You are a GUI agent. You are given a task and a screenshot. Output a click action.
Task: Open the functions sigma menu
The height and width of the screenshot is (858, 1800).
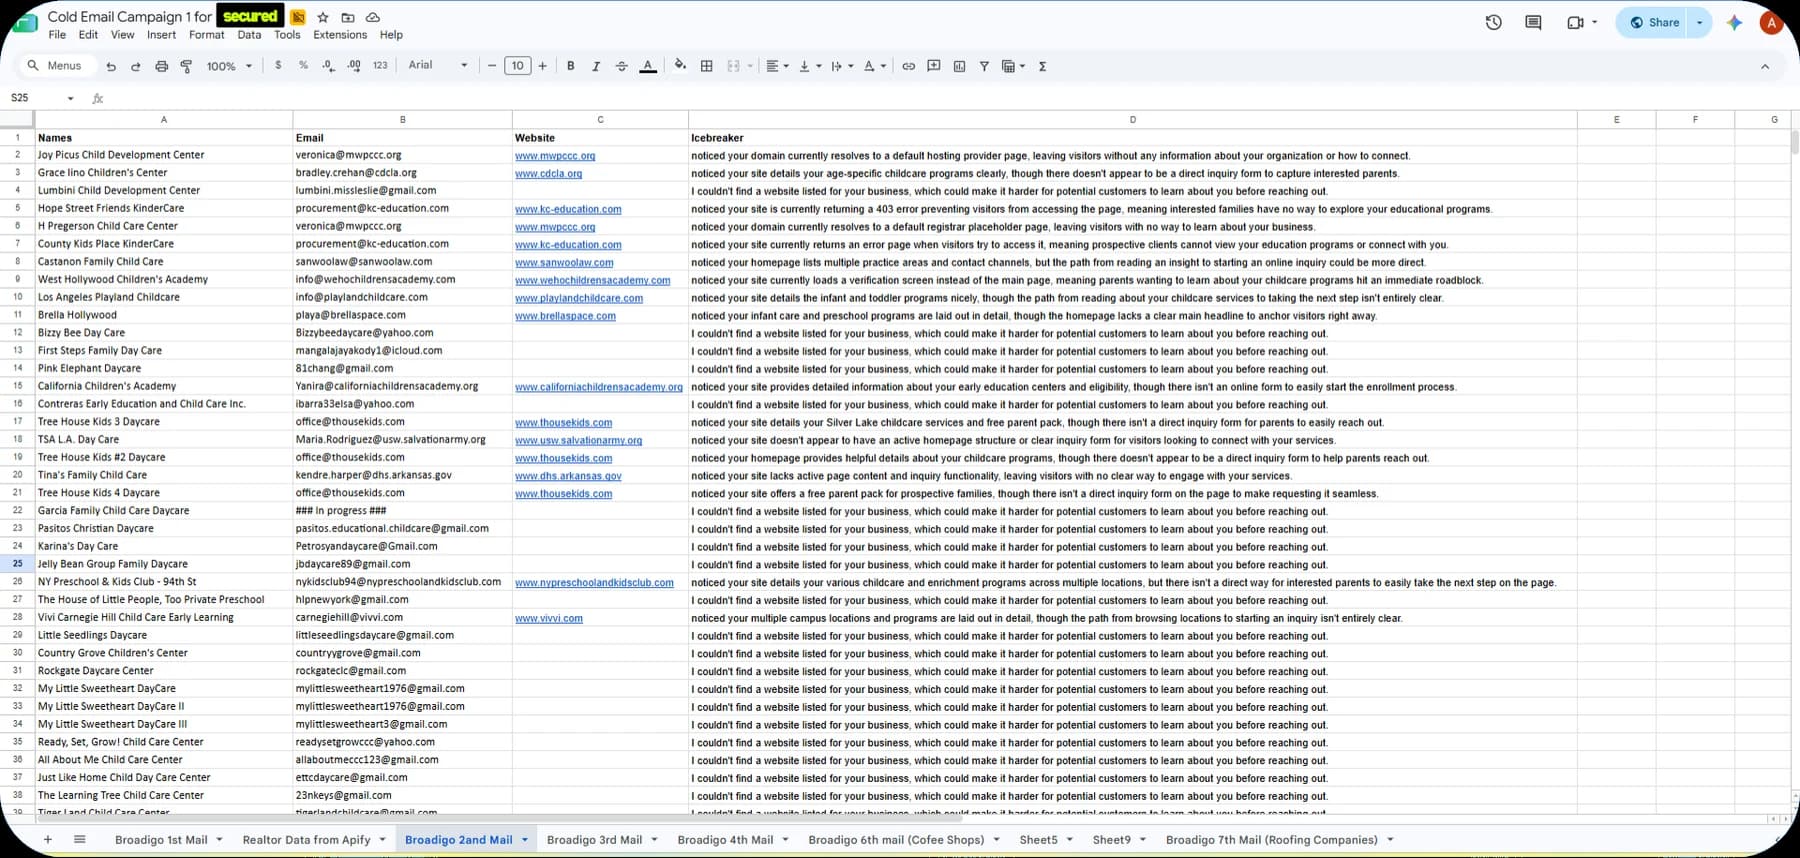1042,66
